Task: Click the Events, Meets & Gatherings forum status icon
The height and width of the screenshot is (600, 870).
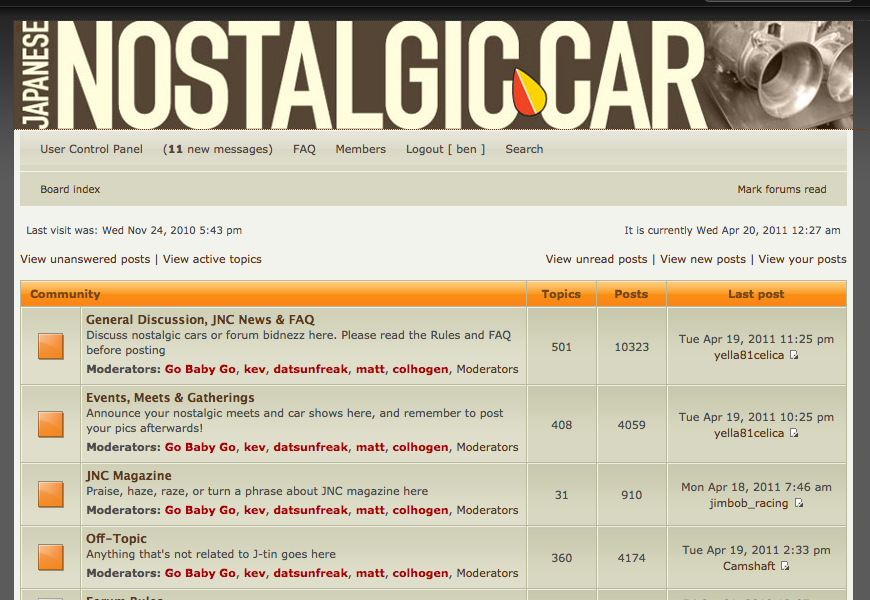Action: pyautogui.click(x=50, y=425)
